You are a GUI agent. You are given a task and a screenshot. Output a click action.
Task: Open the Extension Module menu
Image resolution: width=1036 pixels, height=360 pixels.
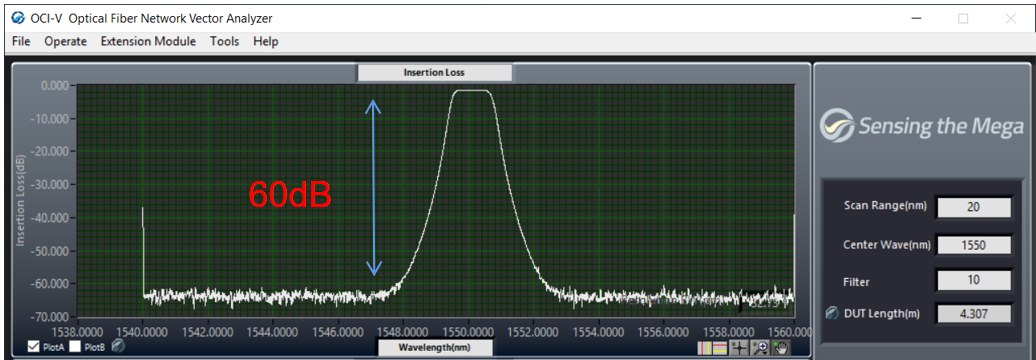148,41
